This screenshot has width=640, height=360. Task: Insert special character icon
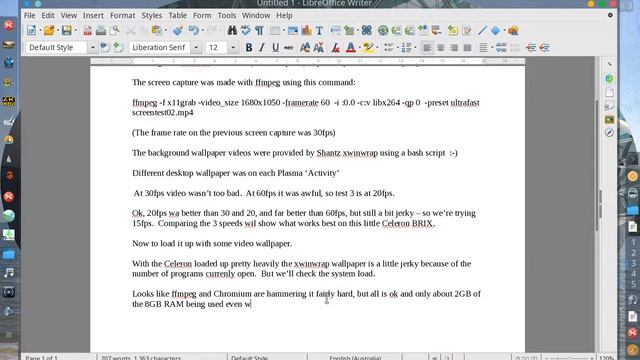click(x=367, y=30)
